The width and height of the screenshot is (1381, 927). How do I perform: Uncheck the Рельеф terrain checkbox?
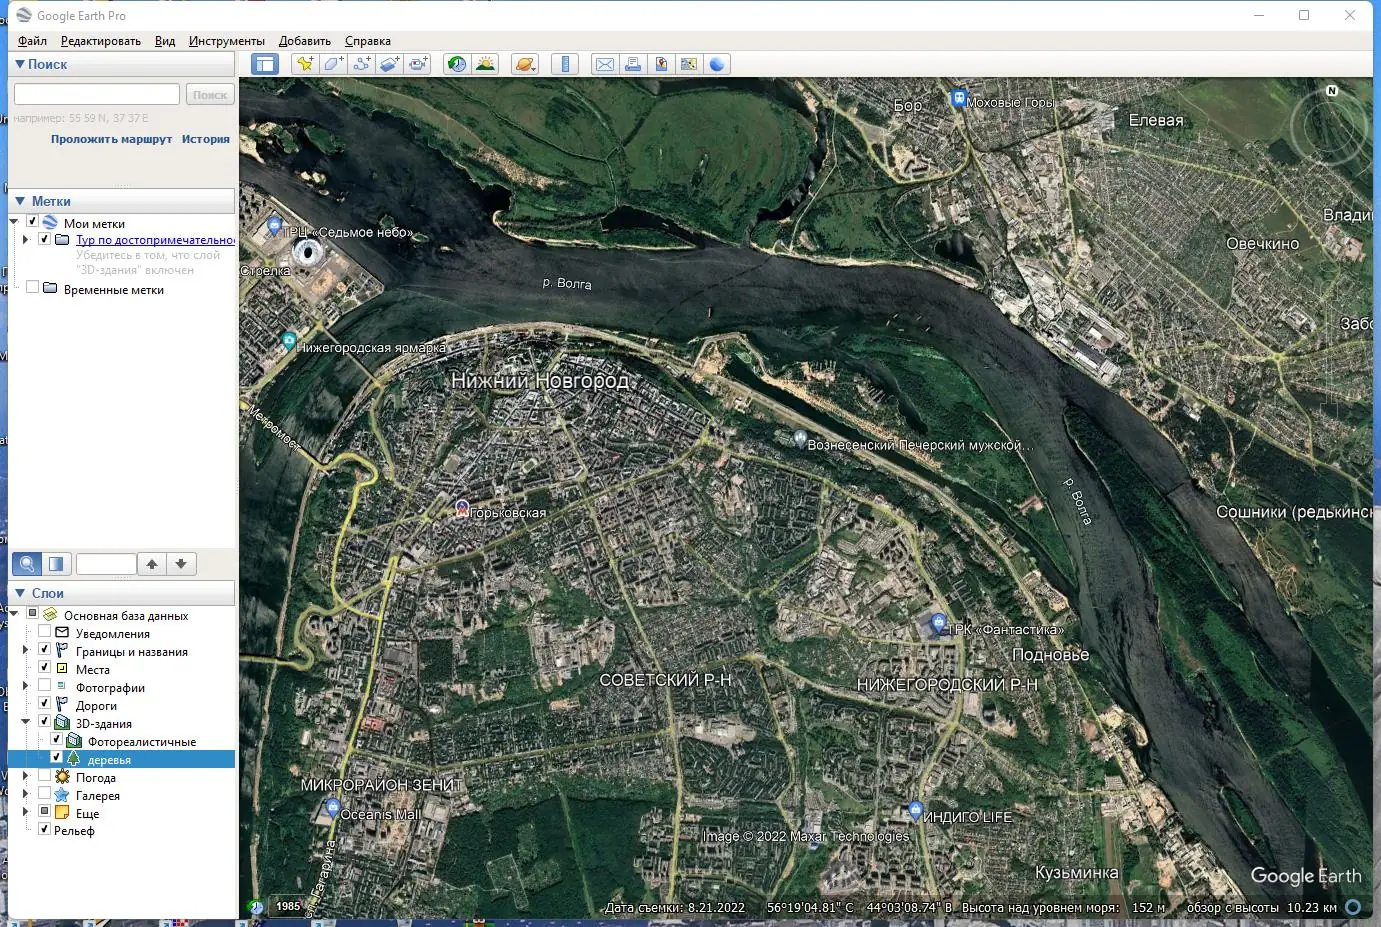point(44,829)
